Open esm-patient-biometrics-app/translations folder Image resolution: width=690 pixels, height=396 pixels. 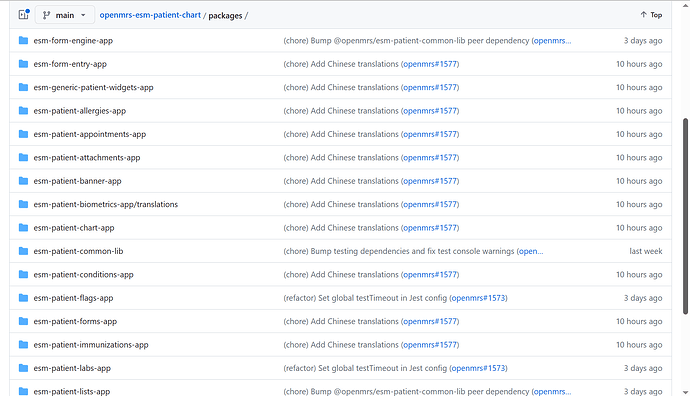[x=106, y=204]
